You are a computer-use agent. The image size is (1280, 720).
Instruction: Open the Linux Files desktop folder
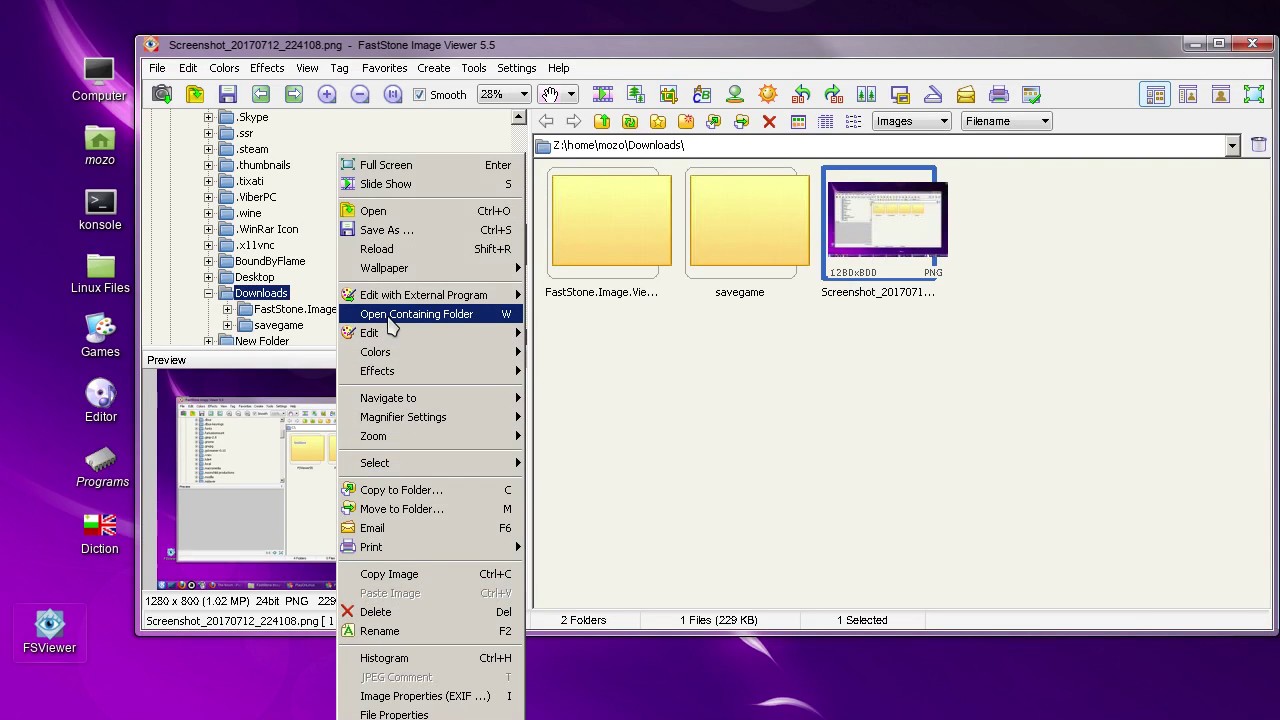(100, 273)
